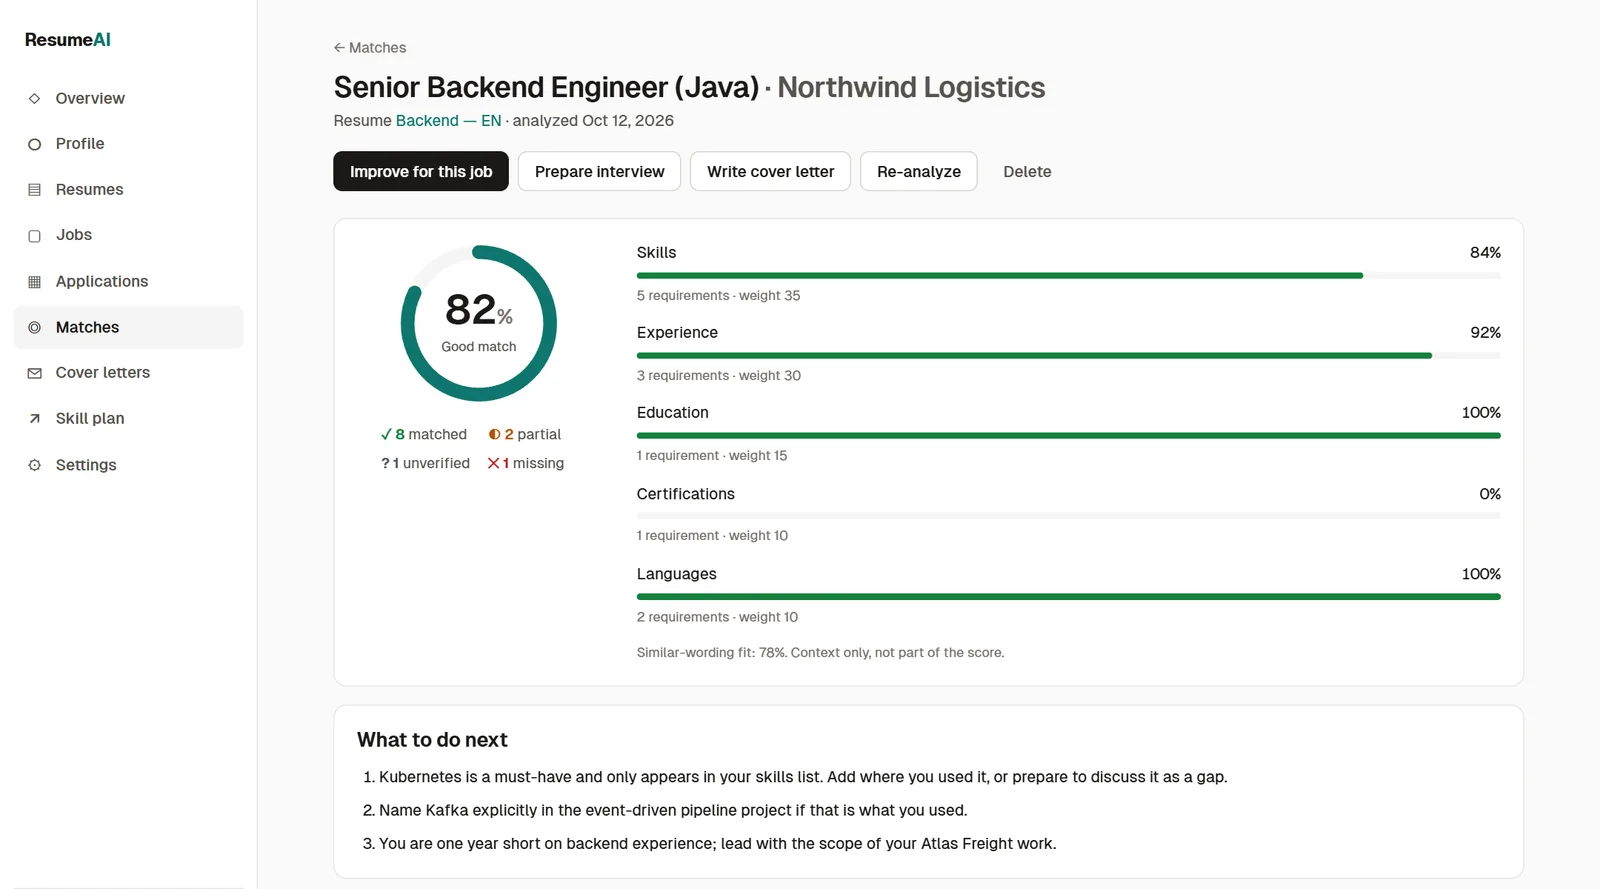Image resolution: width=1600 pixels, height=889 pixels.
Task: Click the 0% Certifications score value
Action: [1490, 494]
